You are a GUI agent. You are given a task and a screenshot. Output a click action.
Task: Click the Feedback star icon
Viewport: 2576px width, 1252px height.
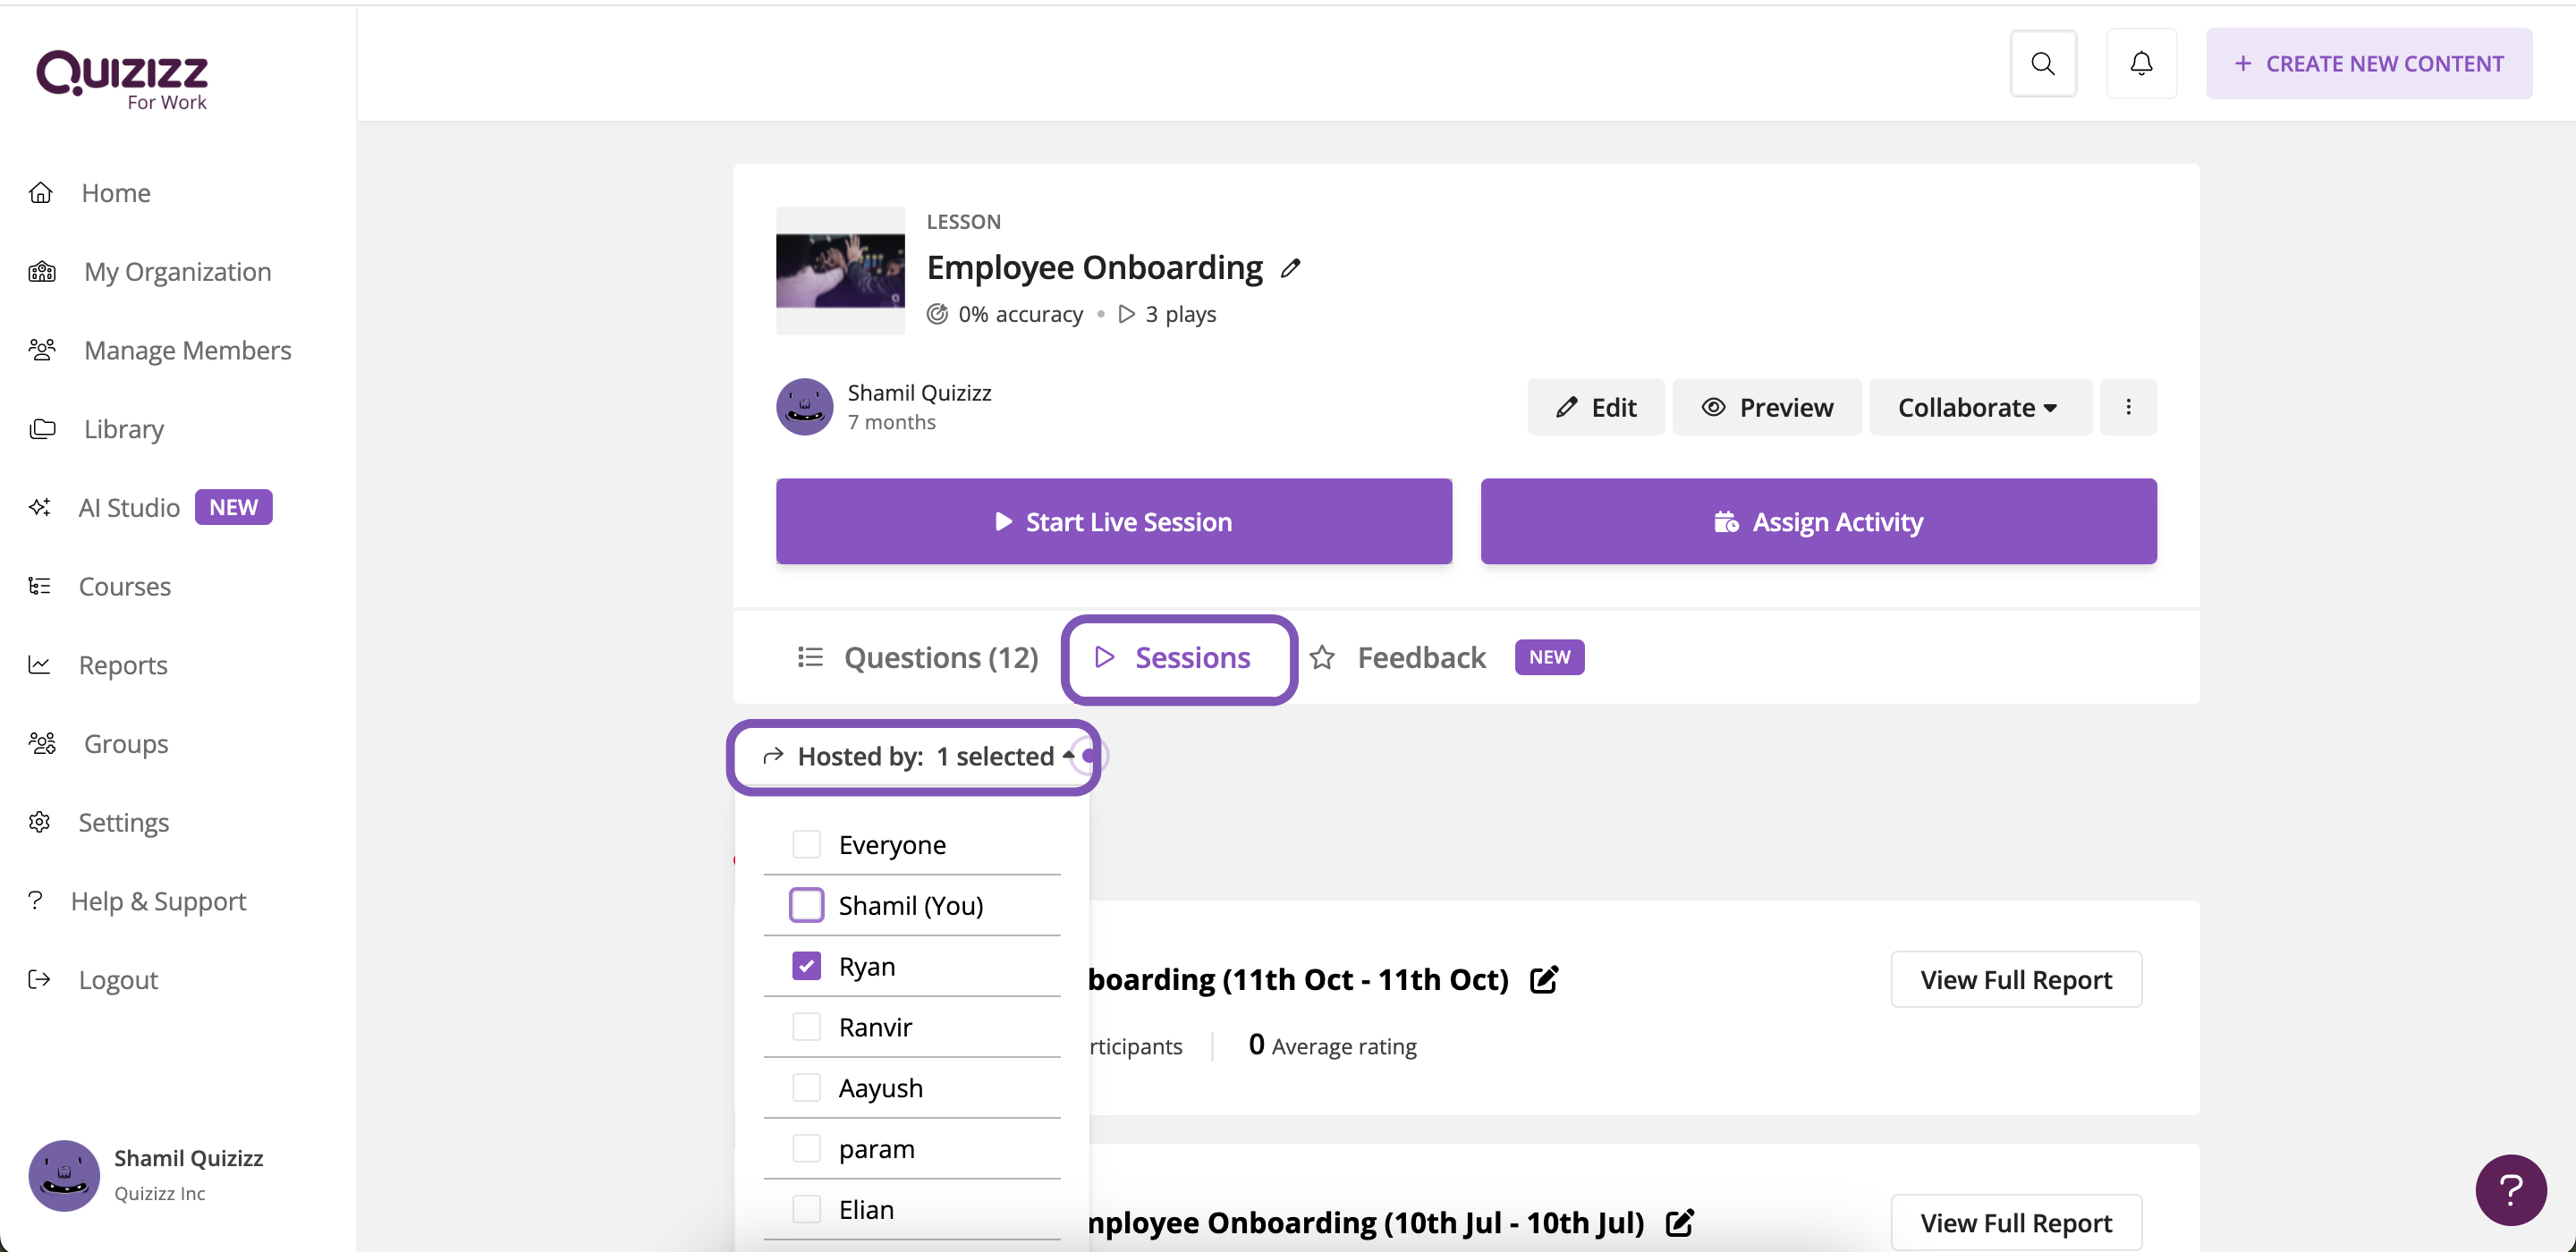[1322, 658]
